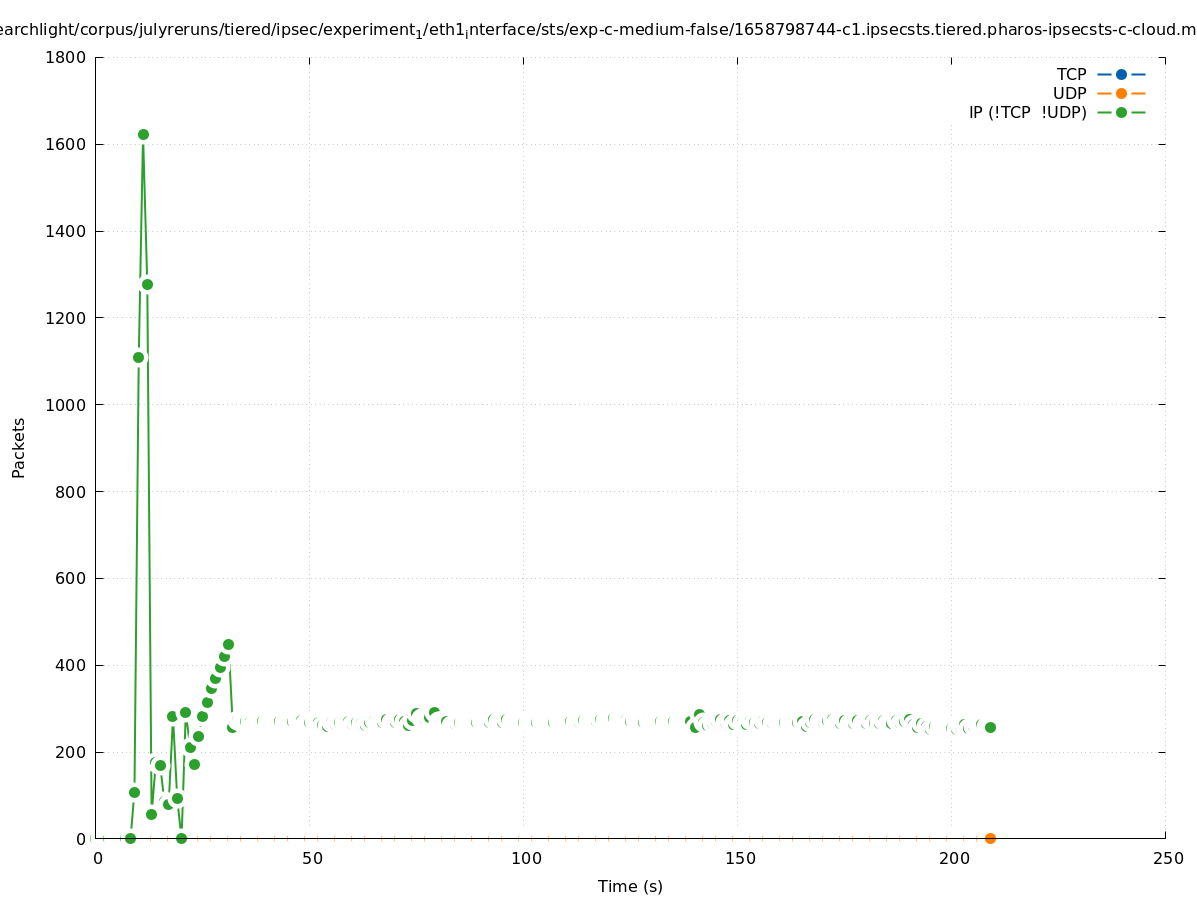Click the green IP legend marker

[1121, 112]
